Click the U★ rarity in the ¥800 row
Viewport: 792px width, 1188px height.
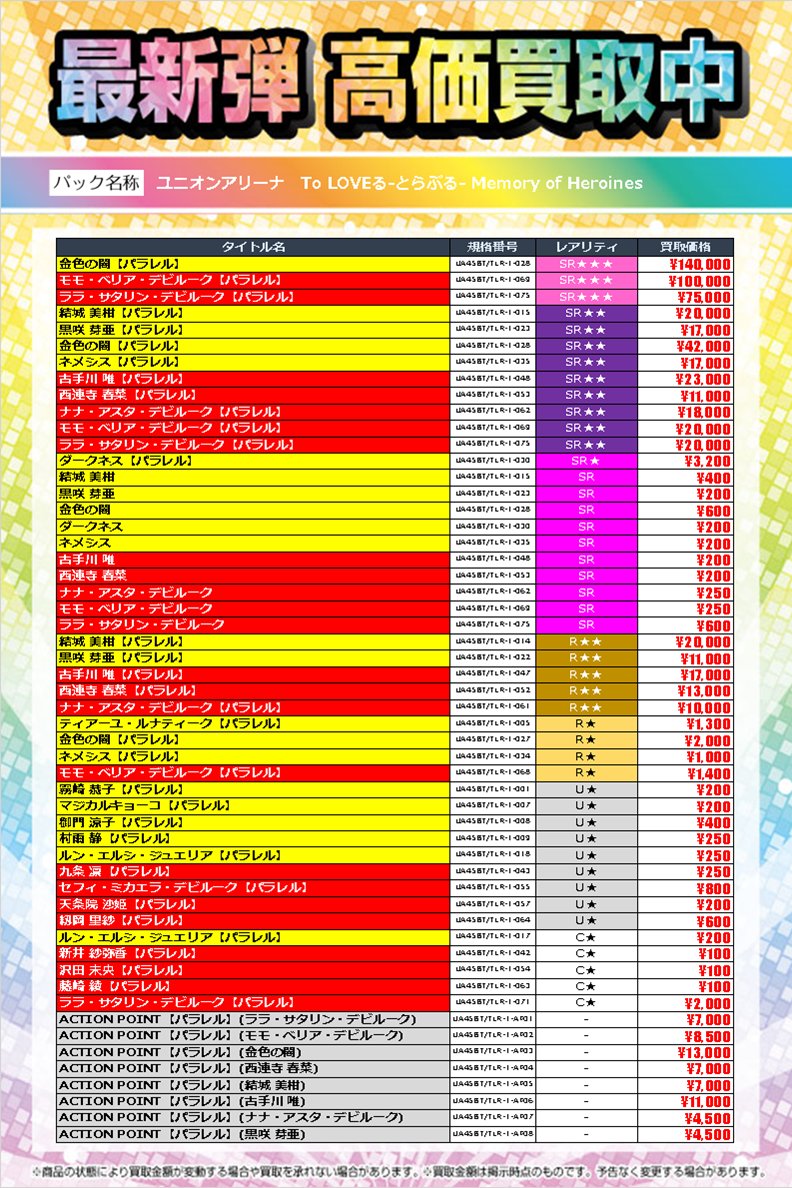coord(586,888)
